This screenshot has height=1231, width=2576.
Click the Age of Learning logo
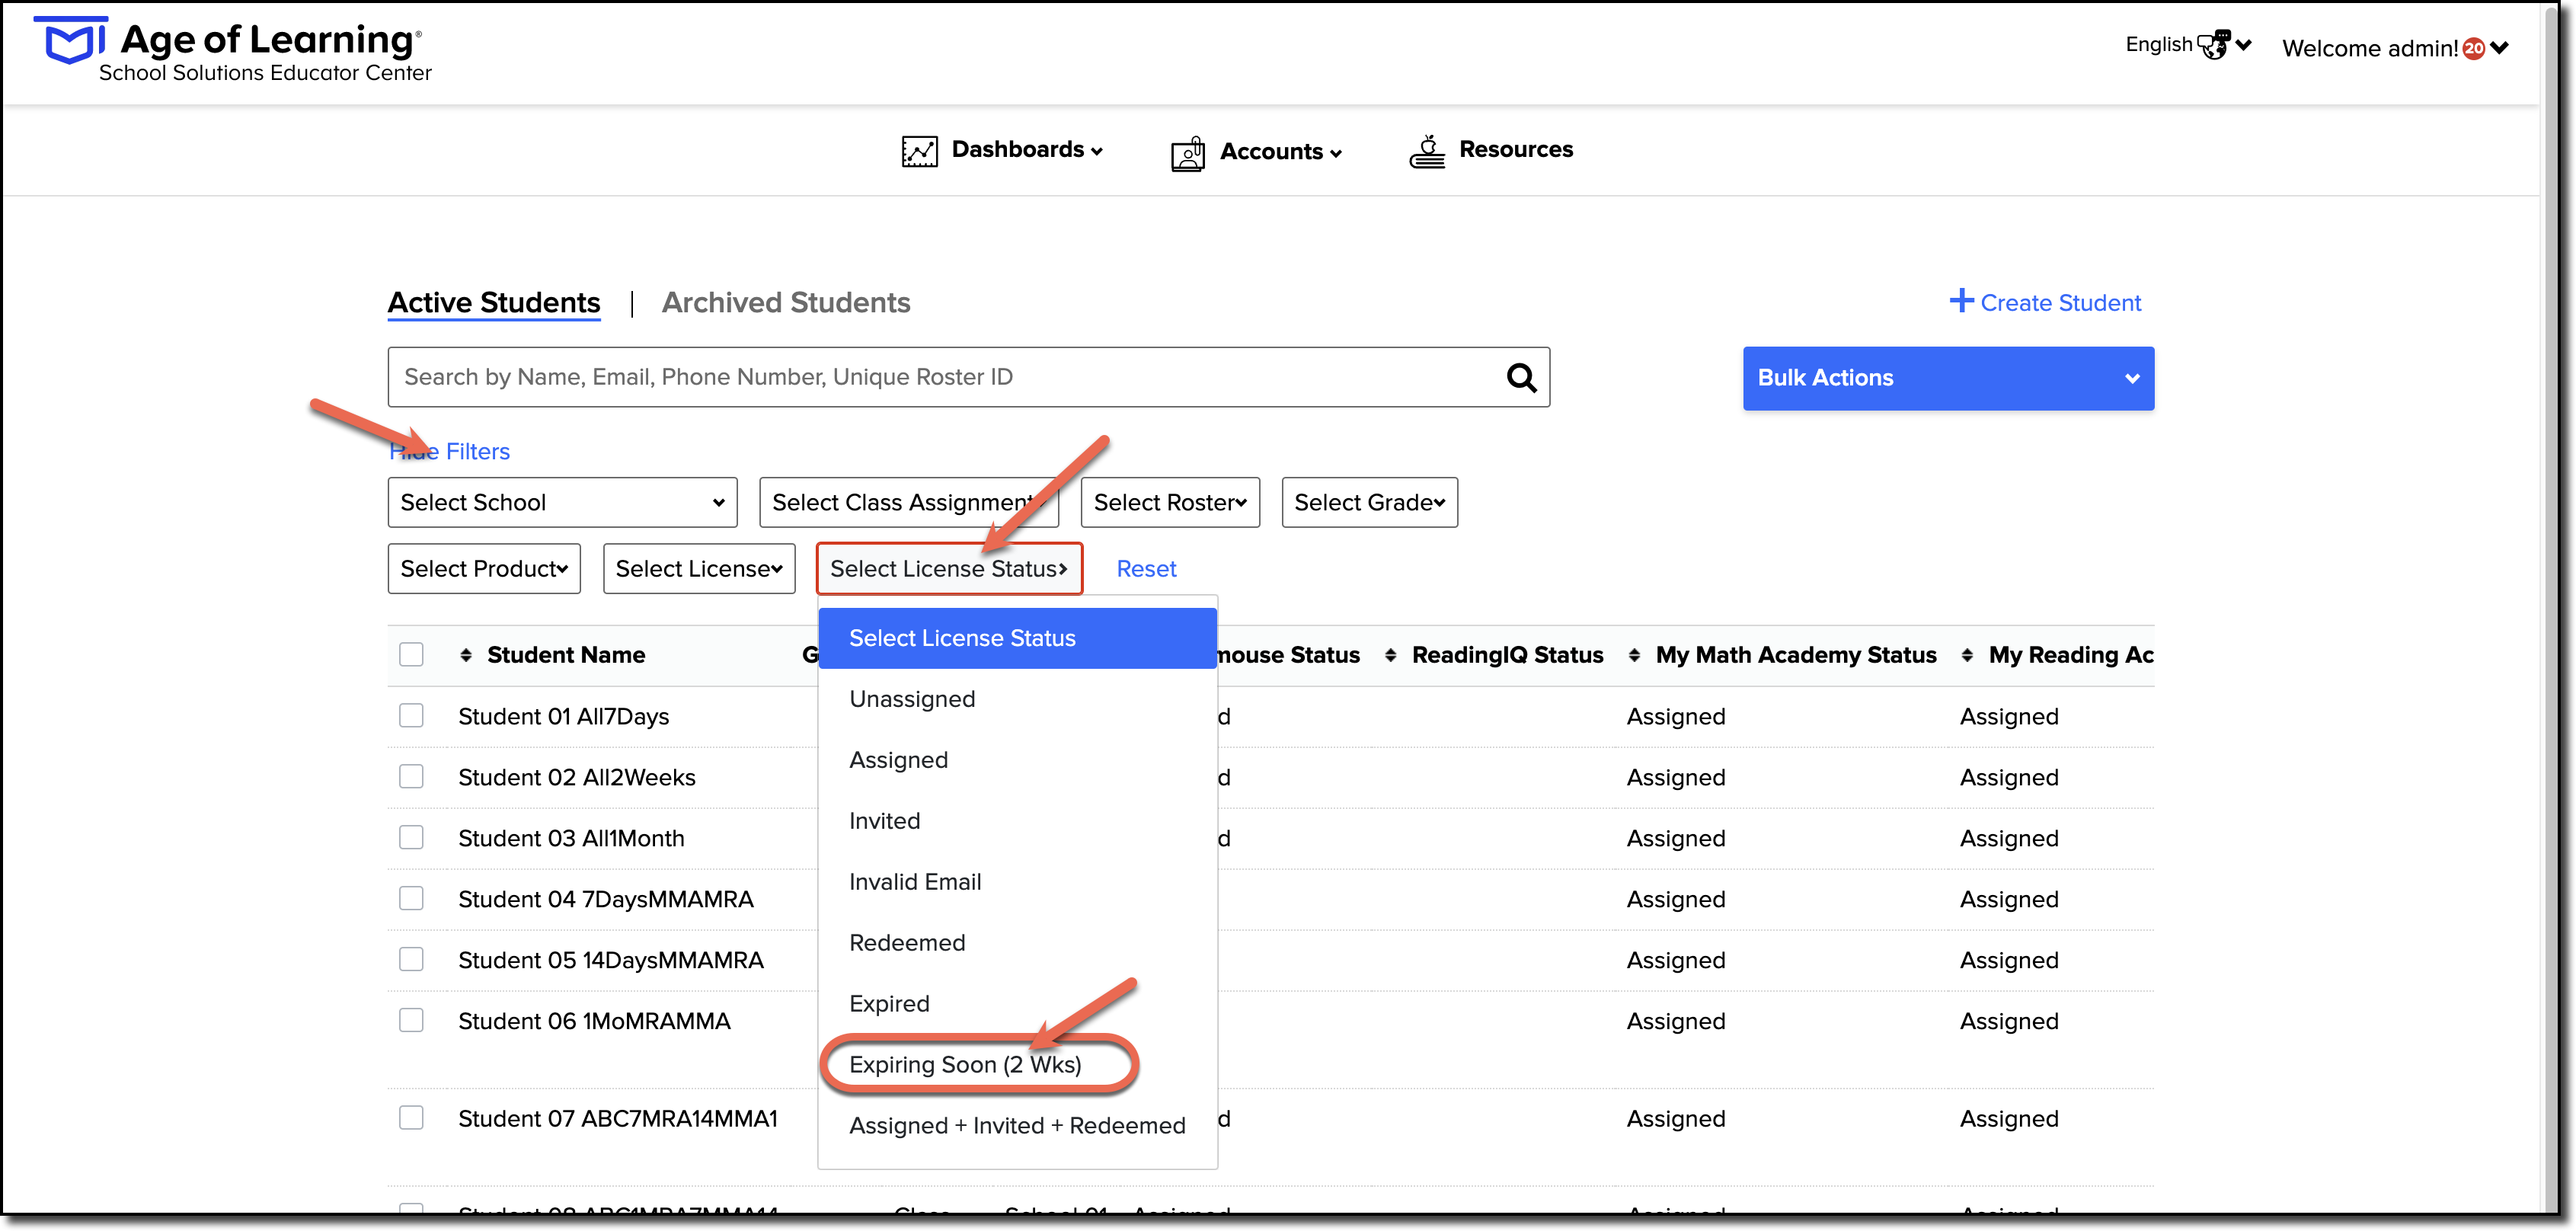(x=71, y=41)
